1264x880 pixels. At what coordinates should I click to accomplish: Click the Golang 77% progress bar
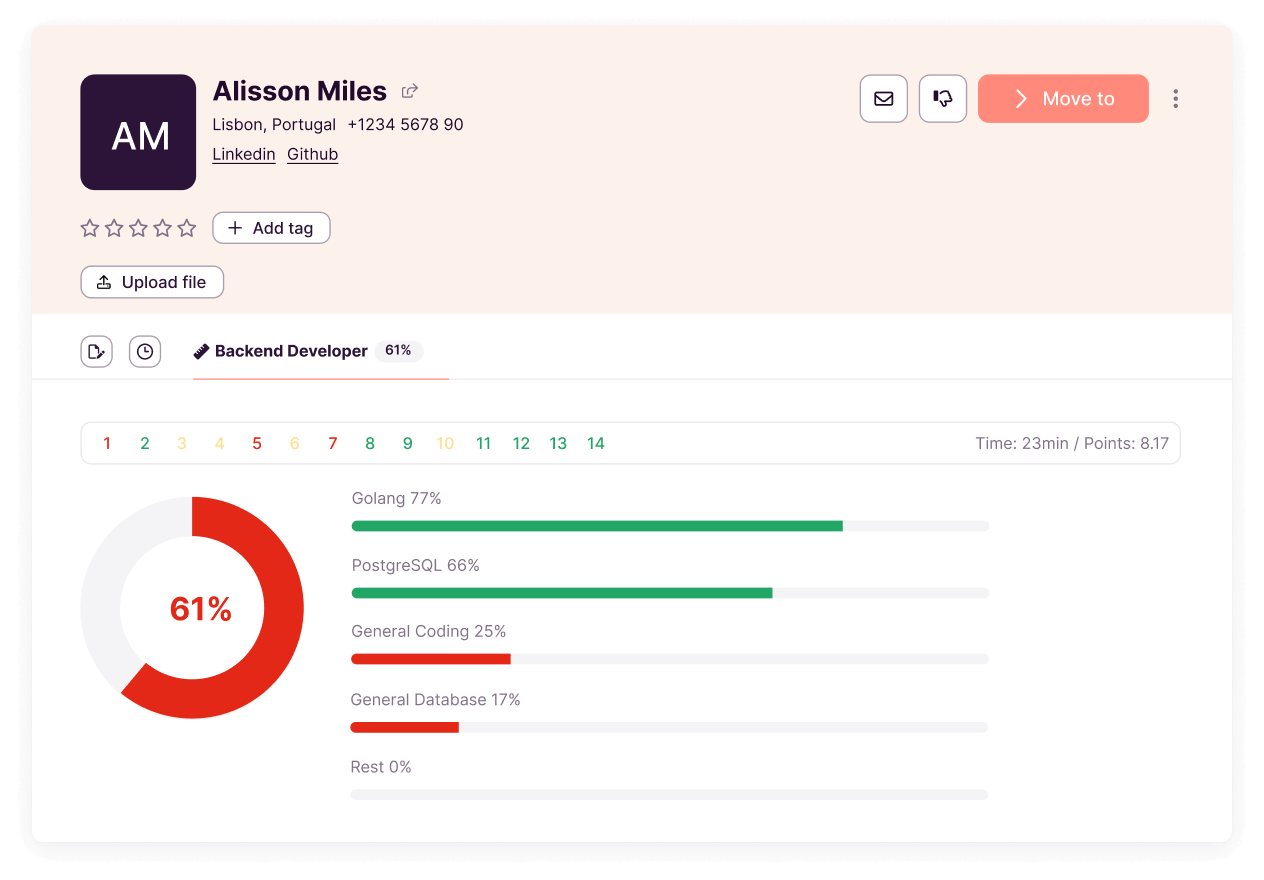pos(669,526)
